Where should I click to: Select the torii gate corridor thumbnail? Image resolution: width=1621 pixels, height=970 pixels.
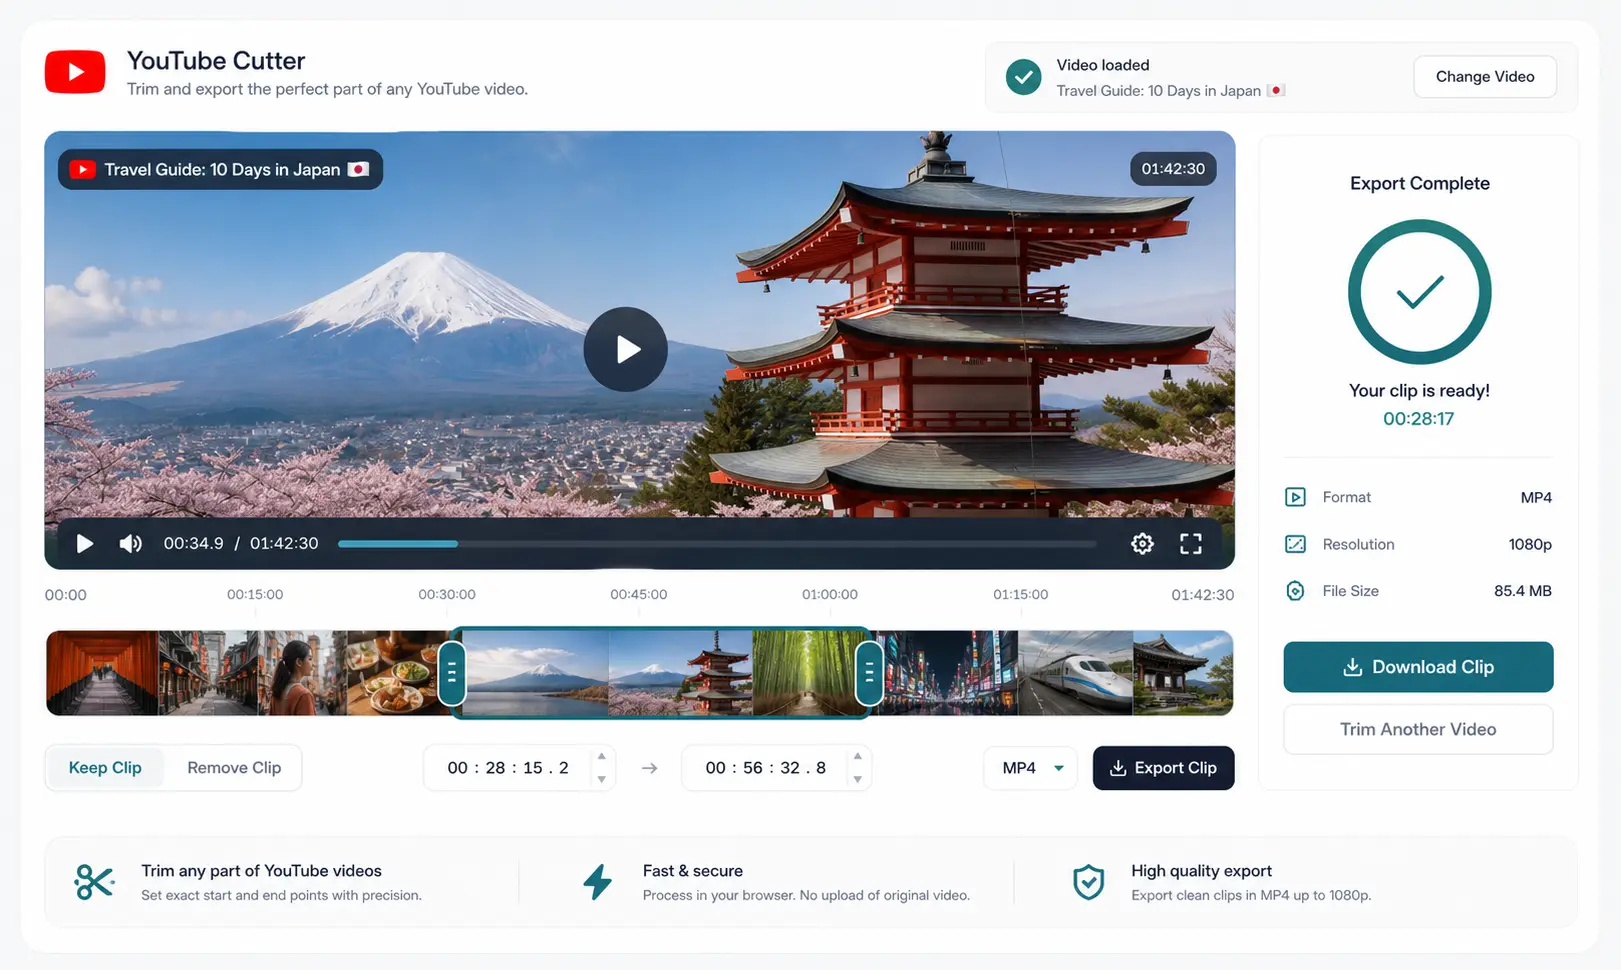[102, 673]
